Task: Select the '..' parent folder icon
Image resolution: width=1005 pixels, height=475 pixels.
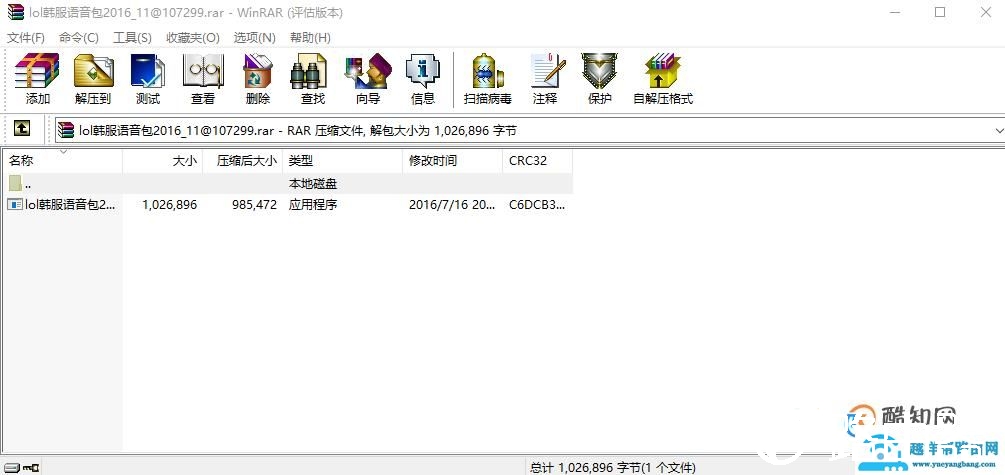Action: [15, 184]
